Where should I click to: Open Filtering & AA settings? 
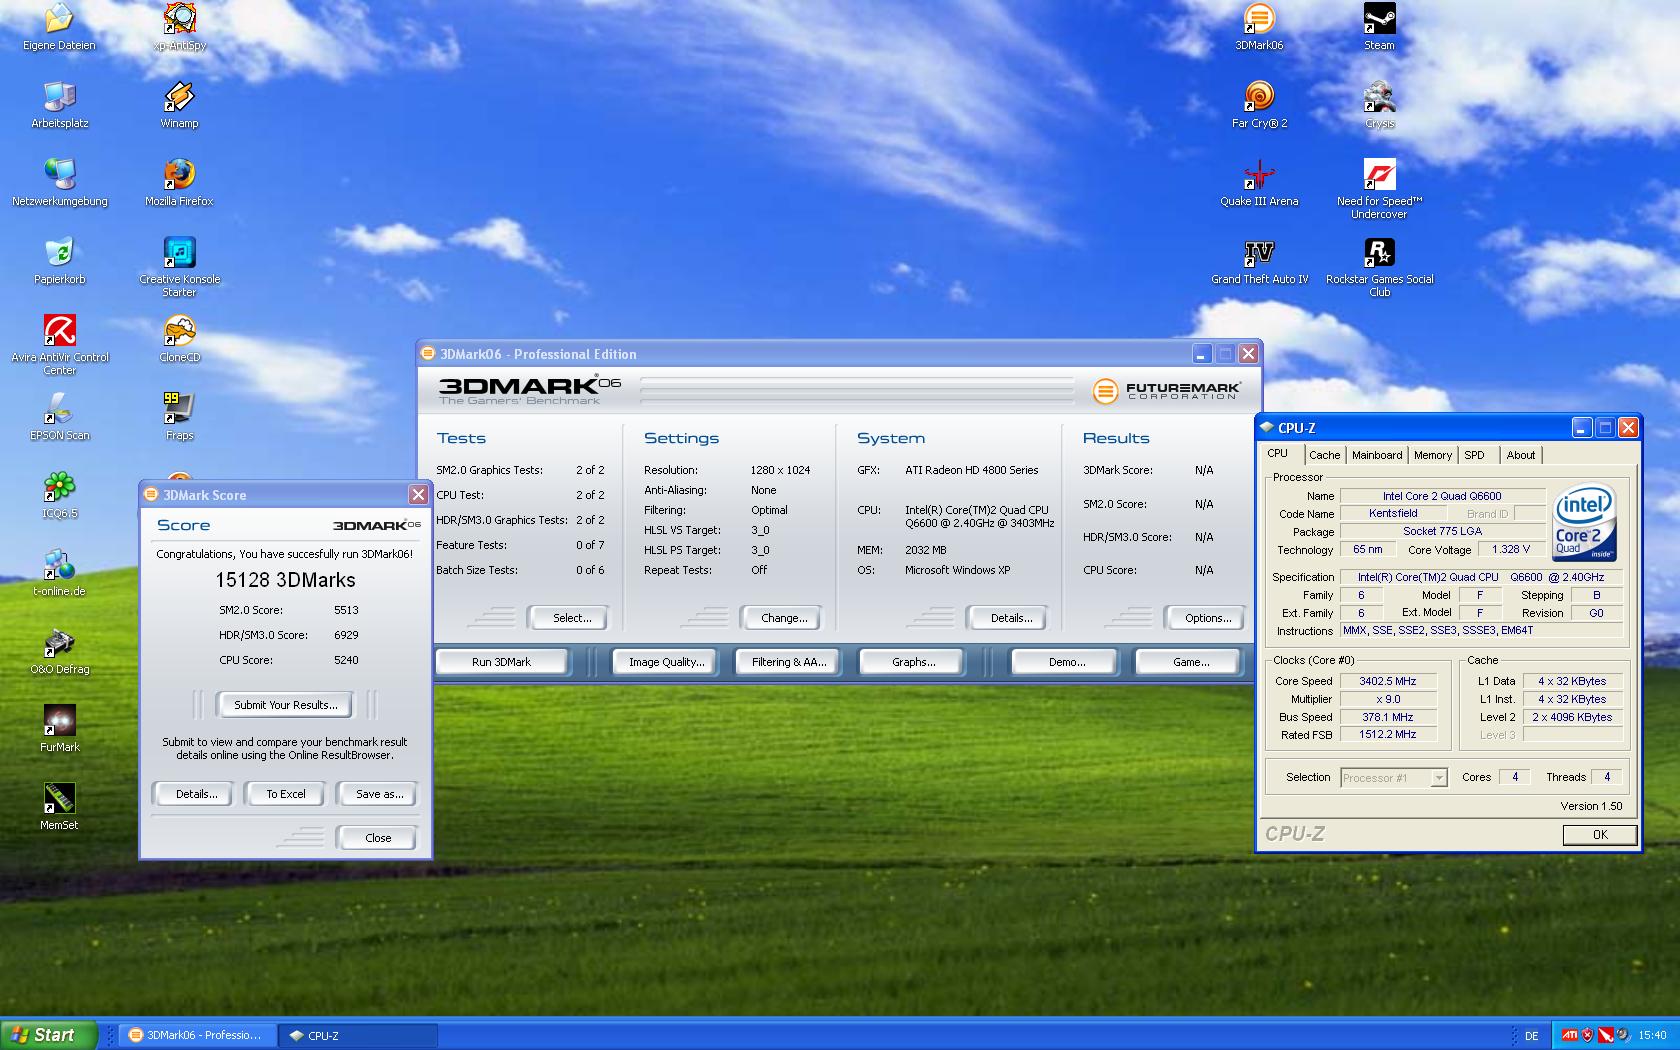point(789,662)
